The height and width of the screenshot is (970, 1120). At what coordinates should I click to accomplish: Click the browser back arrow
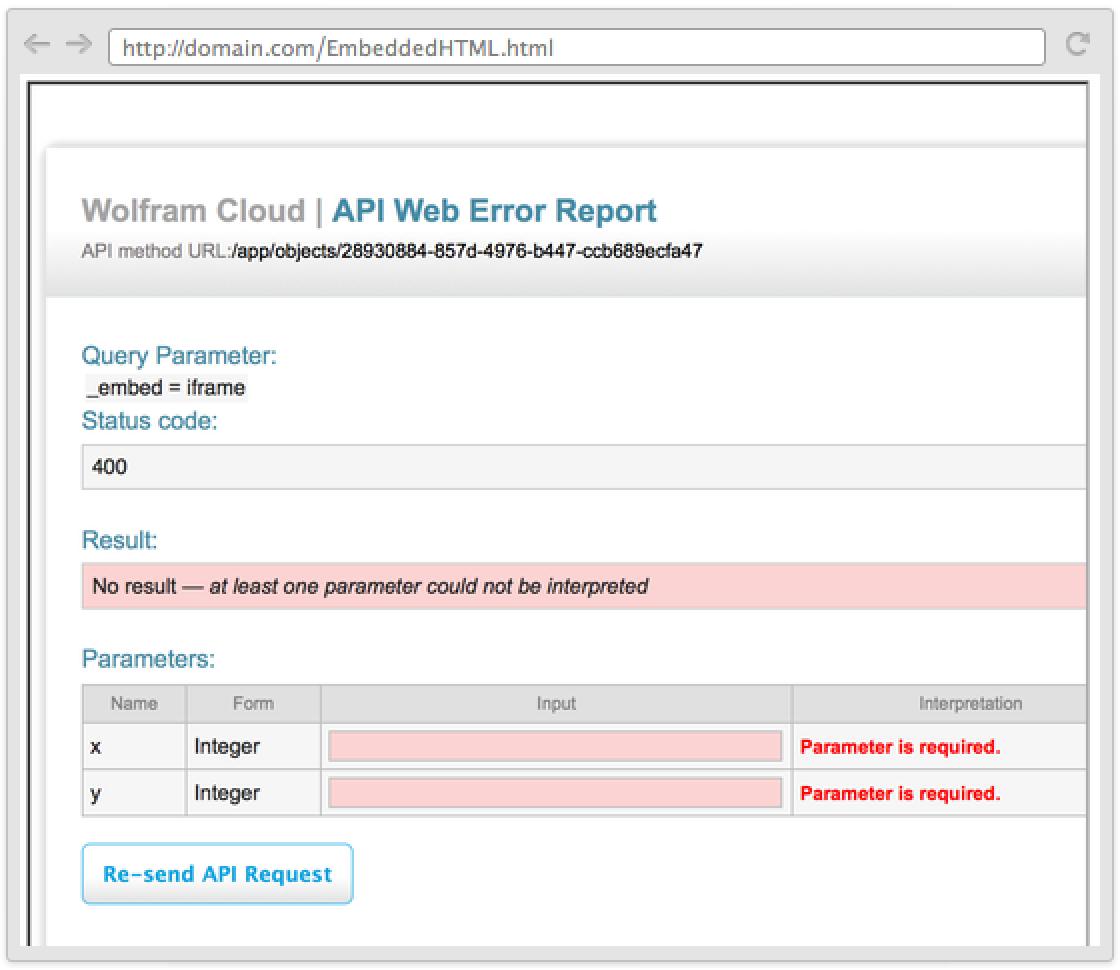(36, 45)
